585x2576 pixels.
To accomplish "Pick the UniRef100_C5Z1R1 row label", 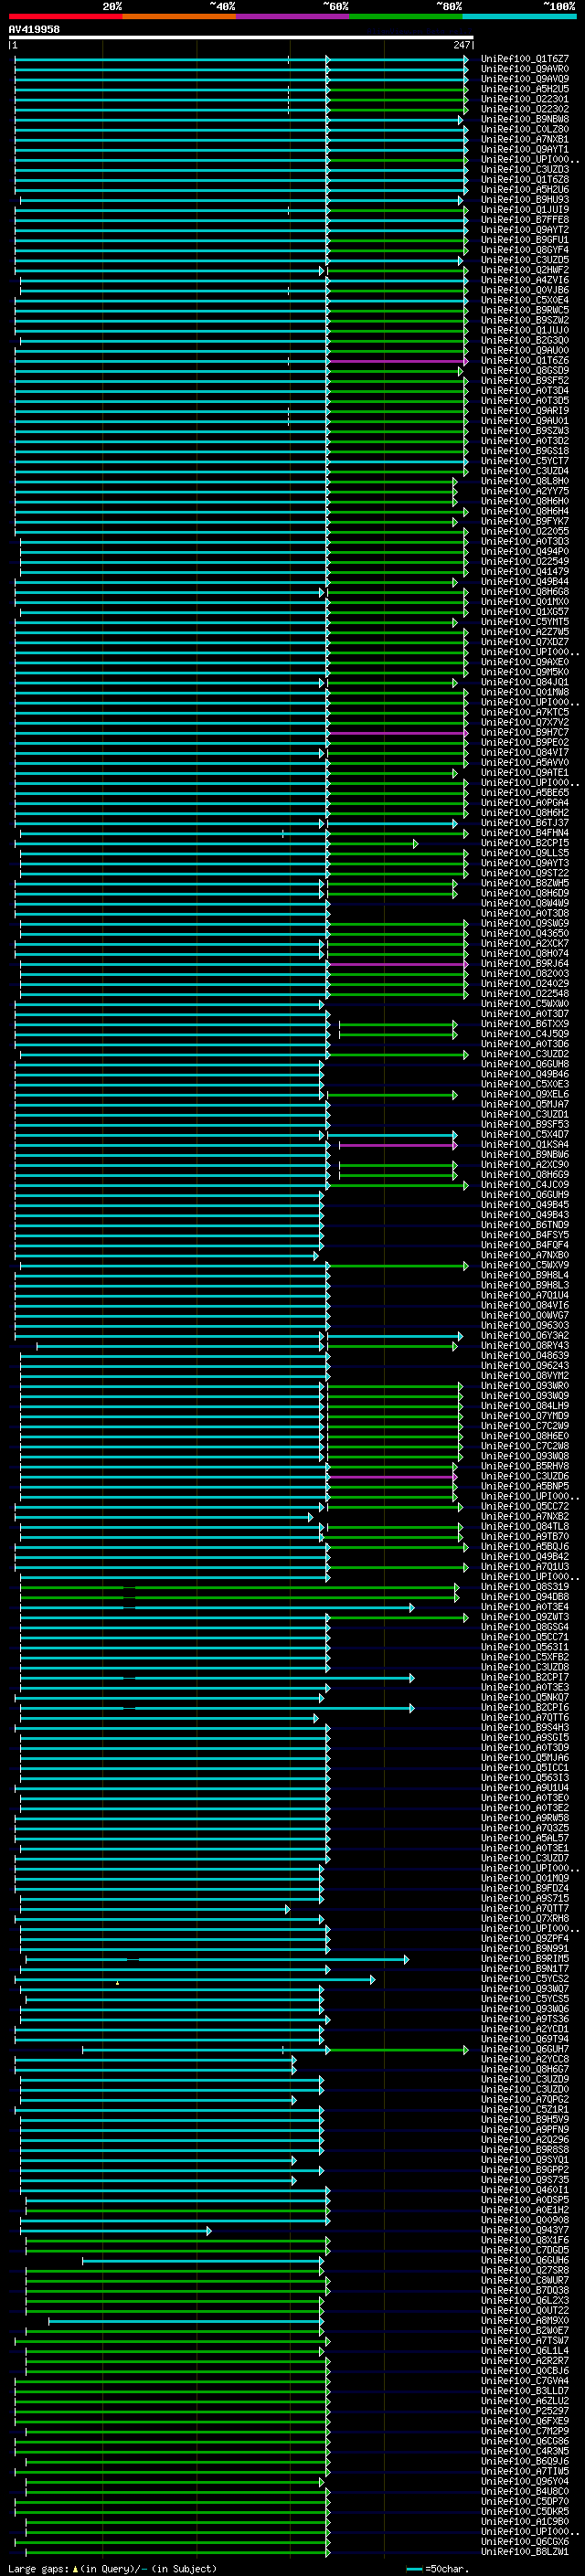I will coord(524,2109).
